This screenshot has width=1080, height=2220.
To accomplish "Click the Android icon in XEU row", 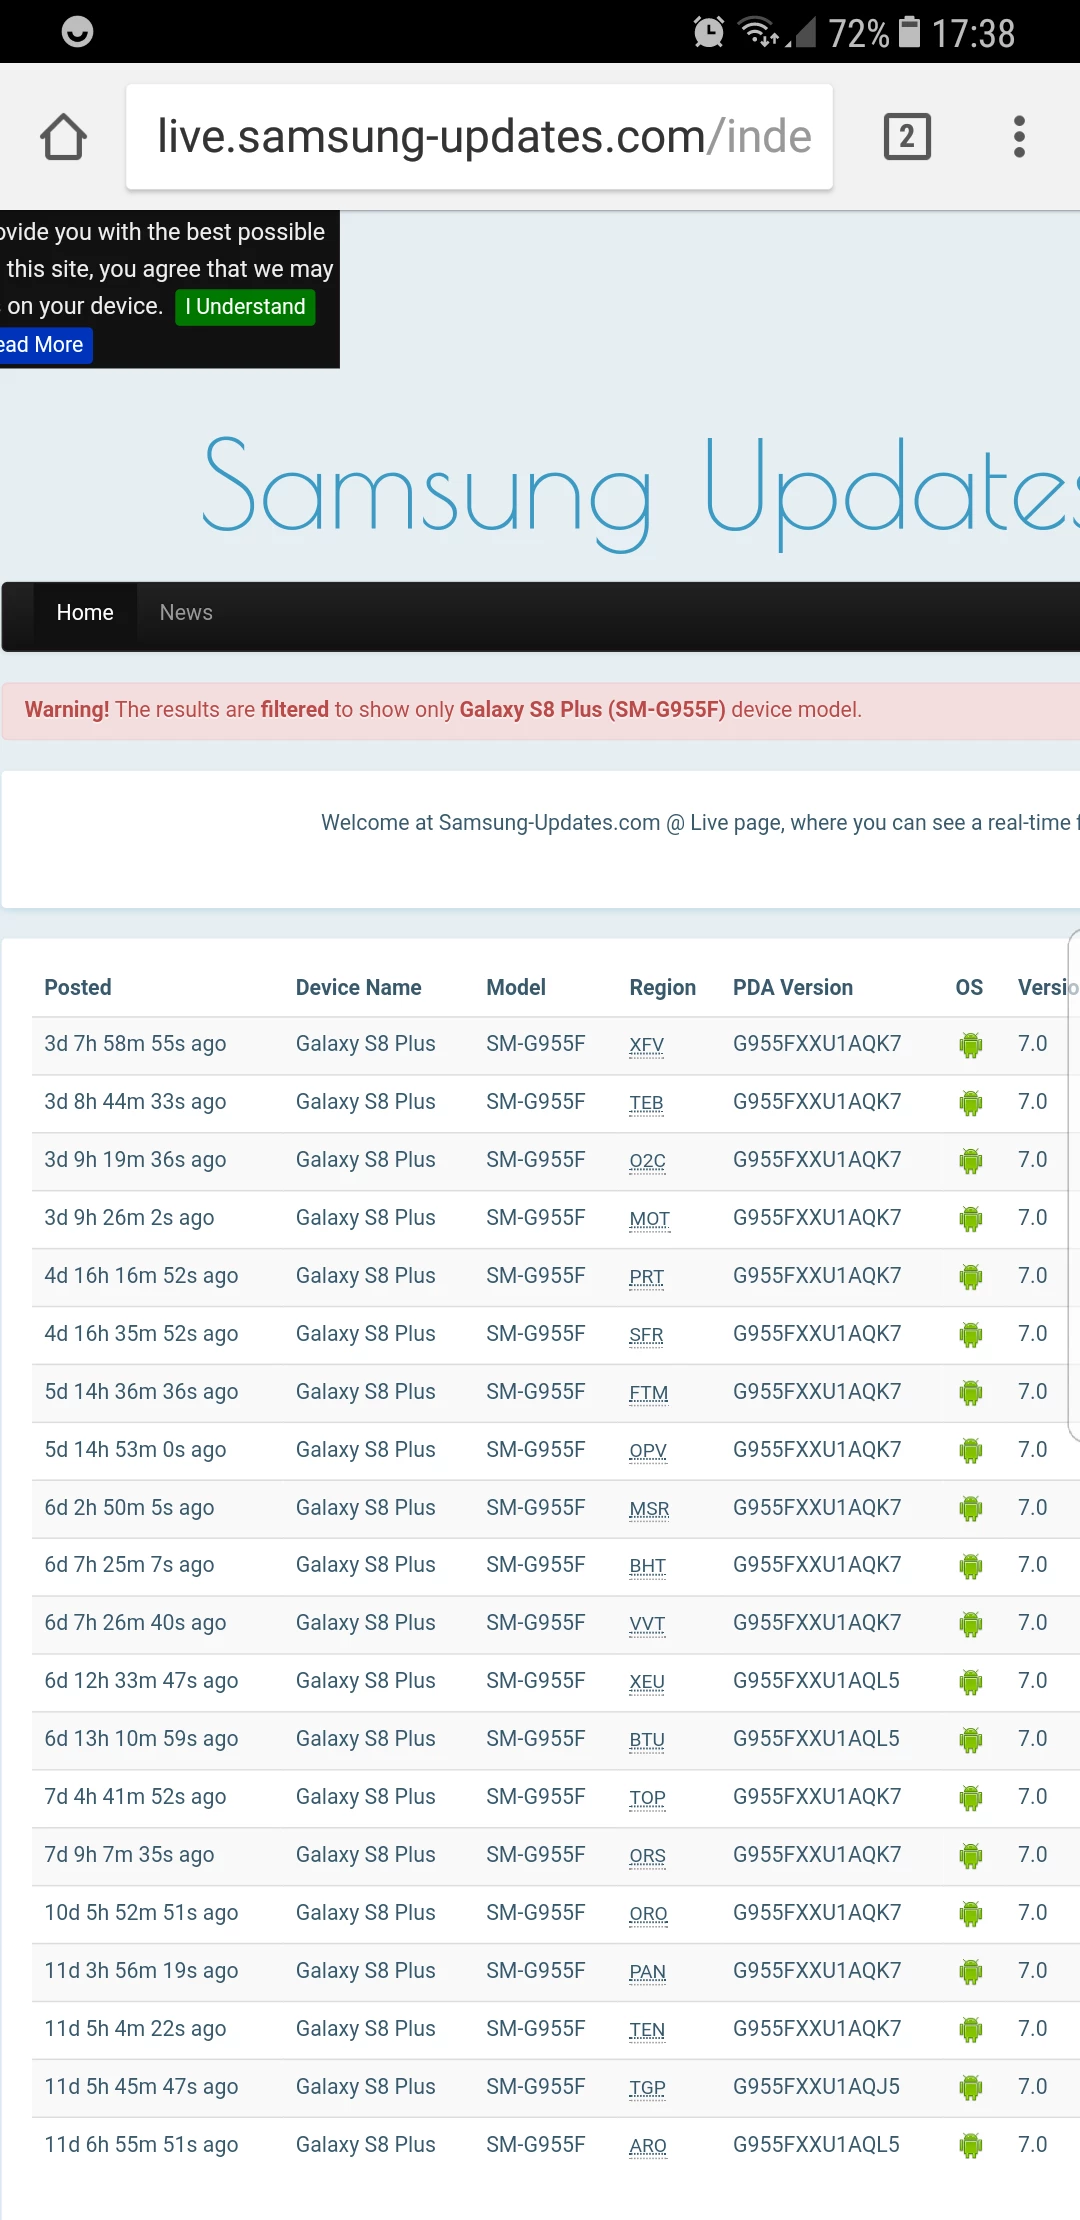I will pyautogui.click(x=970, y=1682).
